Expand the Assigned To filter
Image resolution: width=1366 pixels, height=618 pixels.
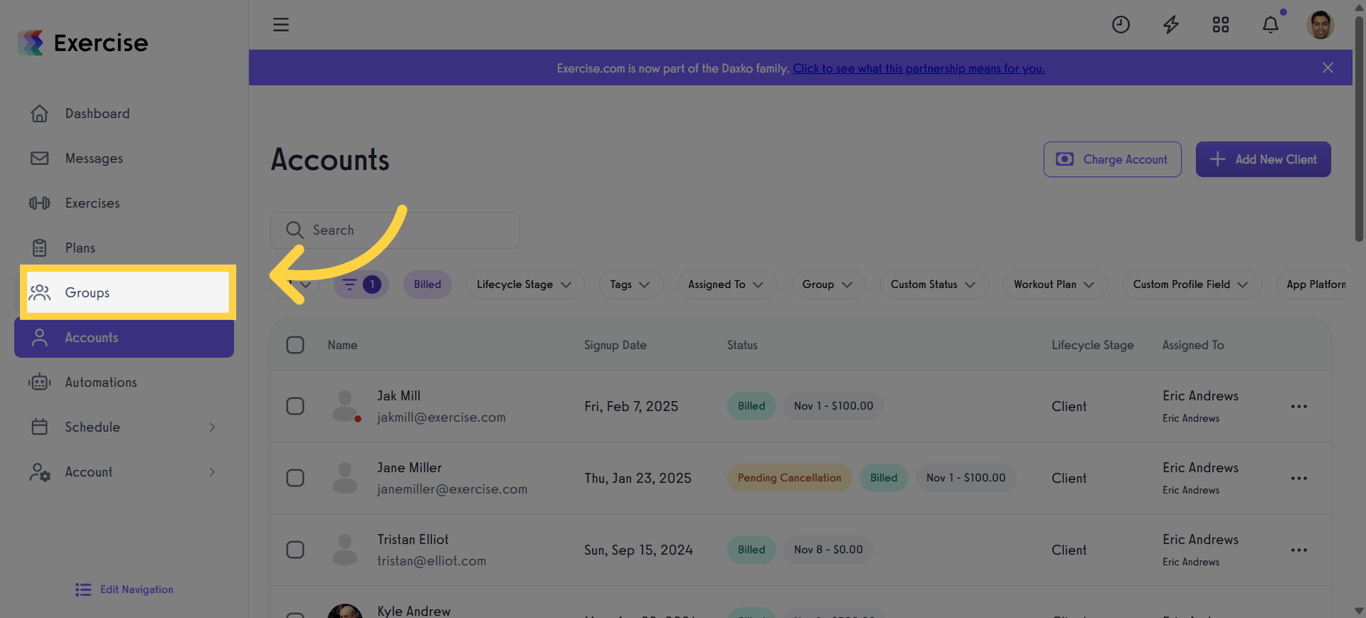click(727, 284)
